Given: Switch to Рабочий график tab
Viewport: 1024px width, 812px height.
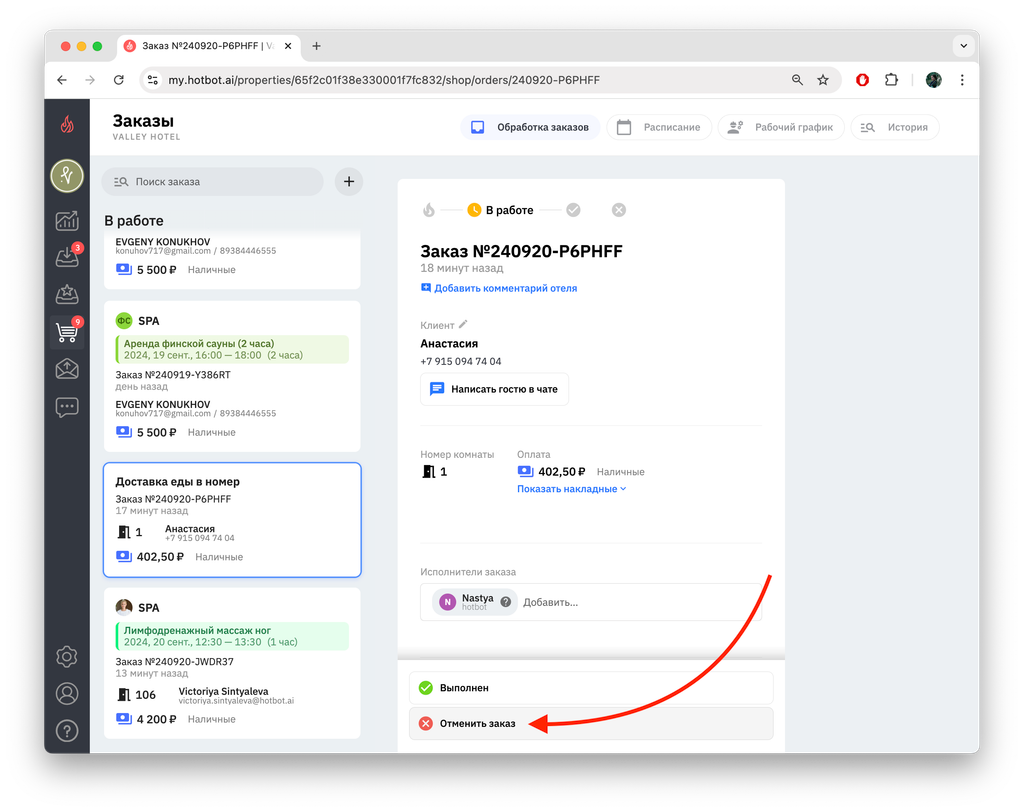Looking at the screenshot, I should 781,127.
